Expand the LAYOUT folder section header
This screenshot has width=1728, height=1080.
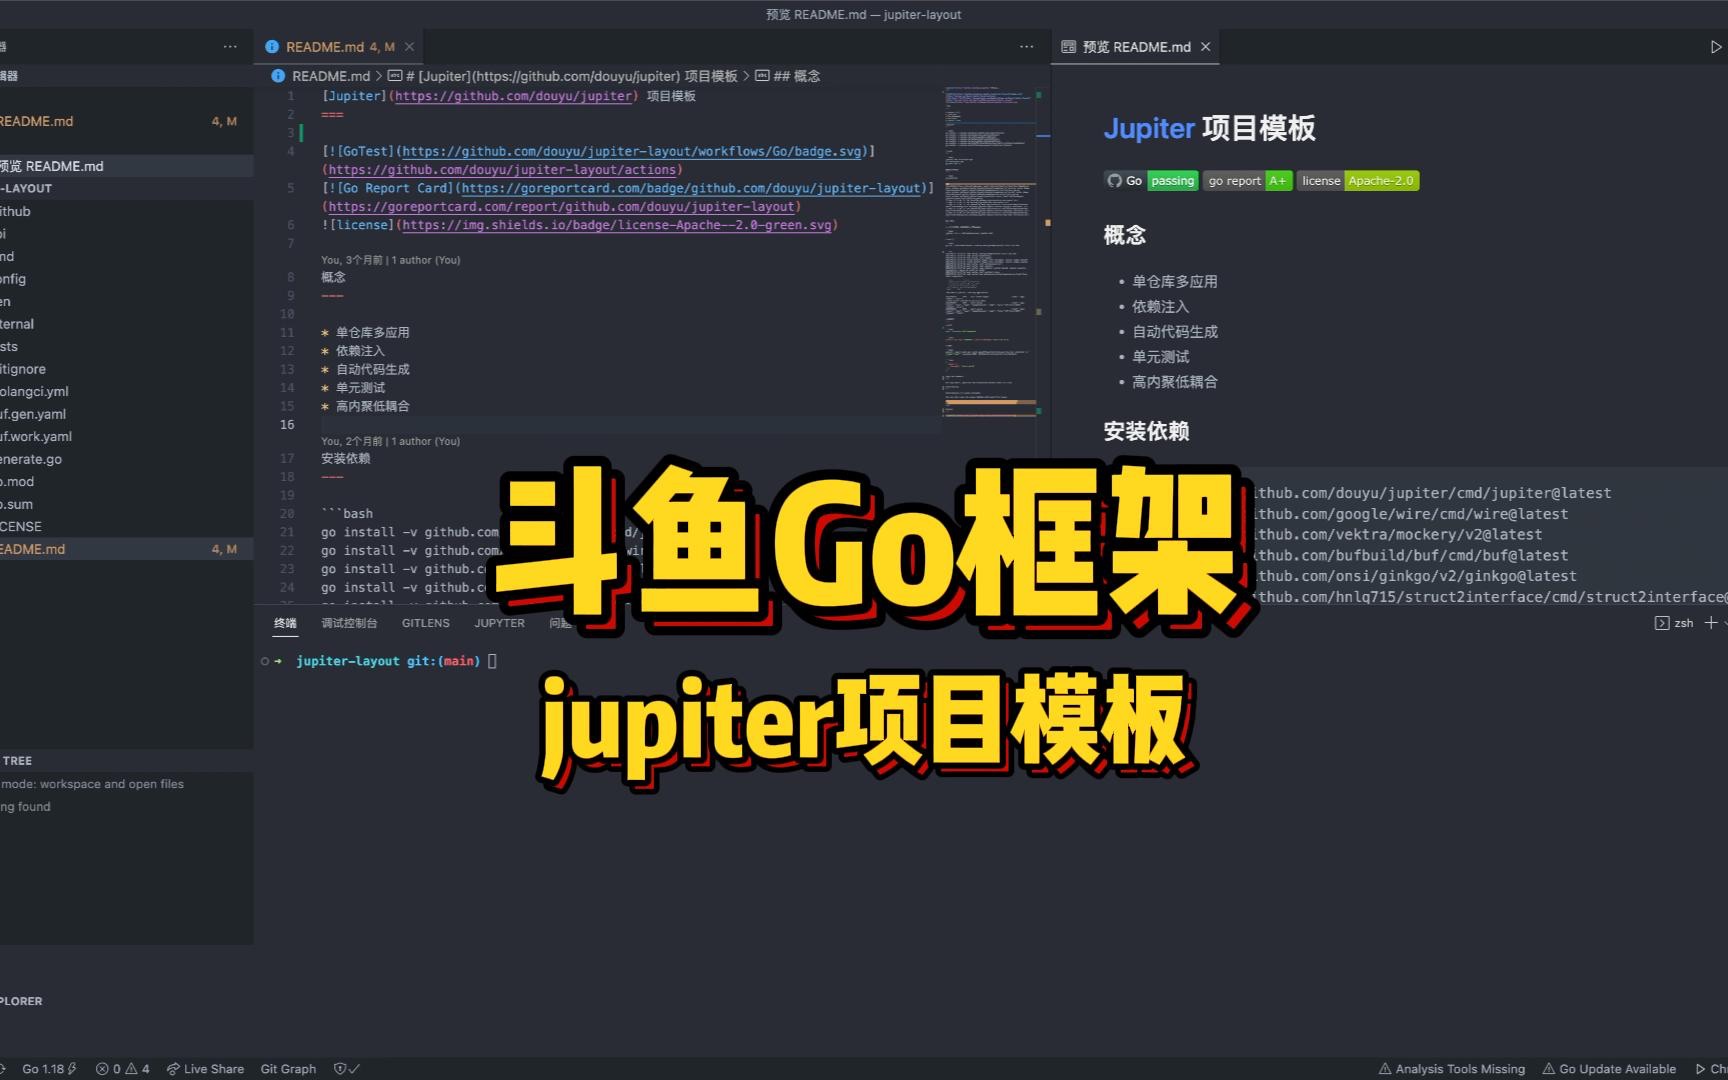126,188
